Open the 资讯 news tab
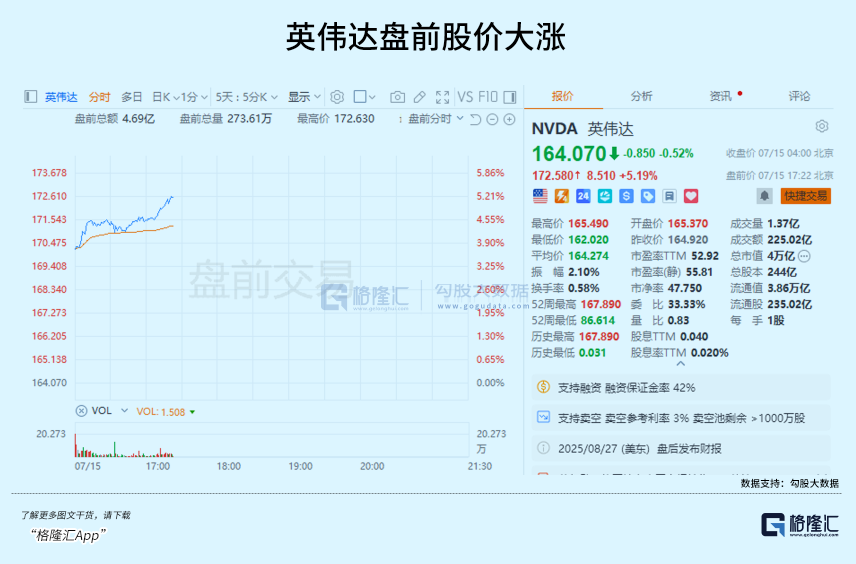 tap(721, 96)
